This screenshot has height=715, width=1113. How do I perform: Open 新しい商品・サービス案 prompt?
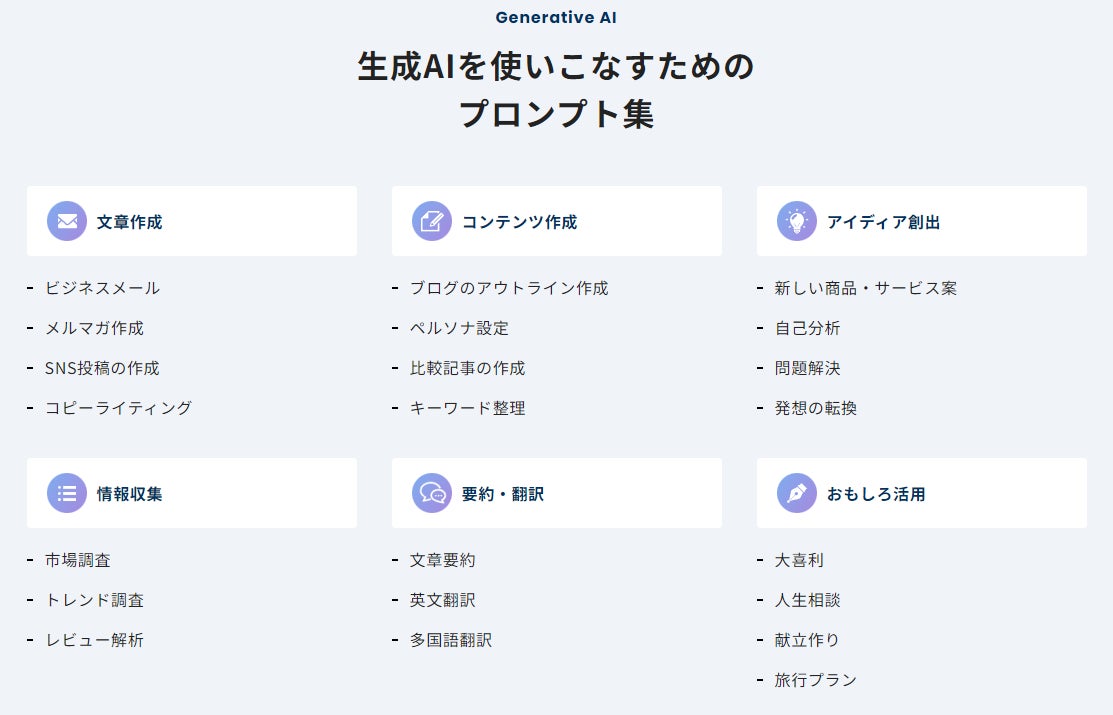pyautogui.click(x=866, y=288)
